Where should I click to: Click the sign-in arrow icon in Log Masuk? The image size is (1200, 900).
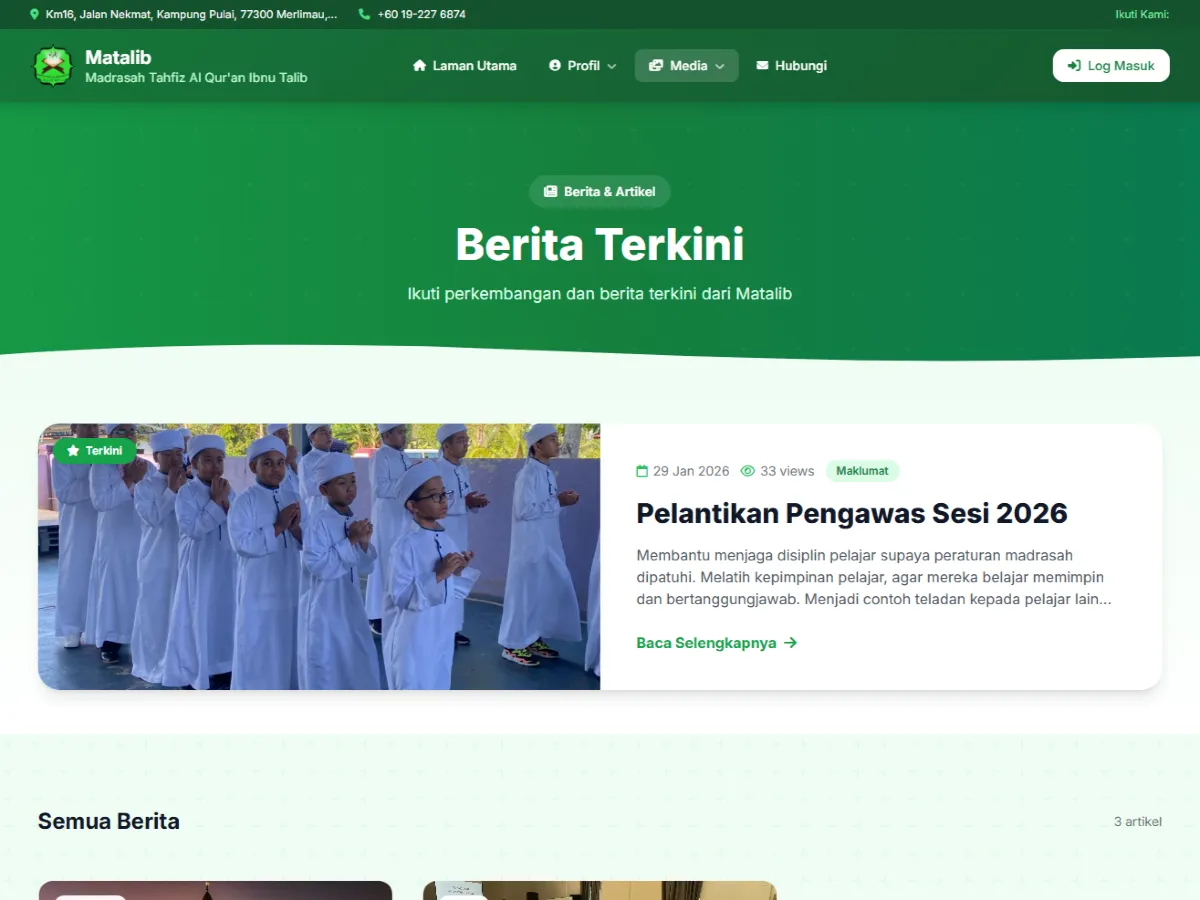[1074, 66]
